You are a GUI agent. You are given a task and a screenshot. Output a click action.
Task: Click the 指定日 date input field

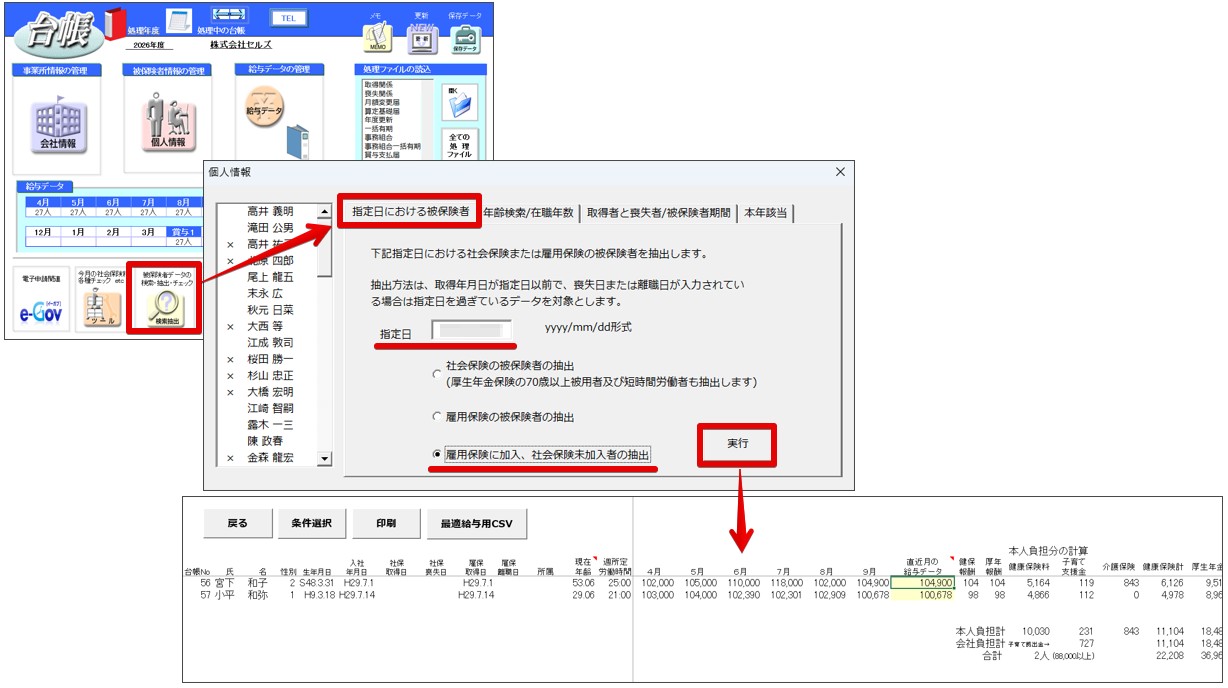click(471, 329)
